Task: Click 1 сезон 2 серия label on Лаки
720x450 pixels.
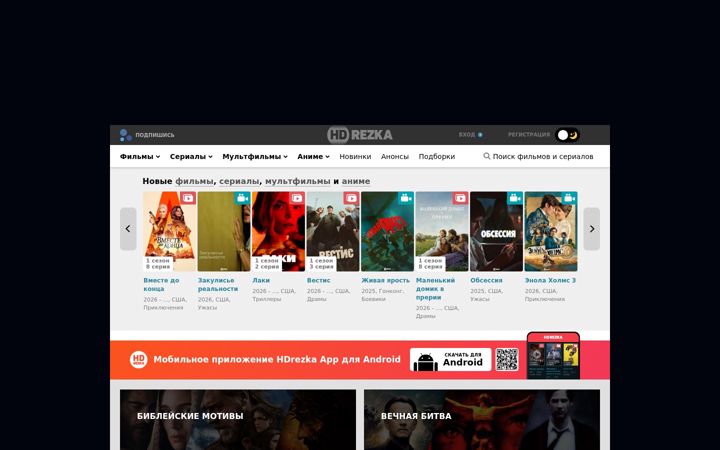Action: point(267,264)
